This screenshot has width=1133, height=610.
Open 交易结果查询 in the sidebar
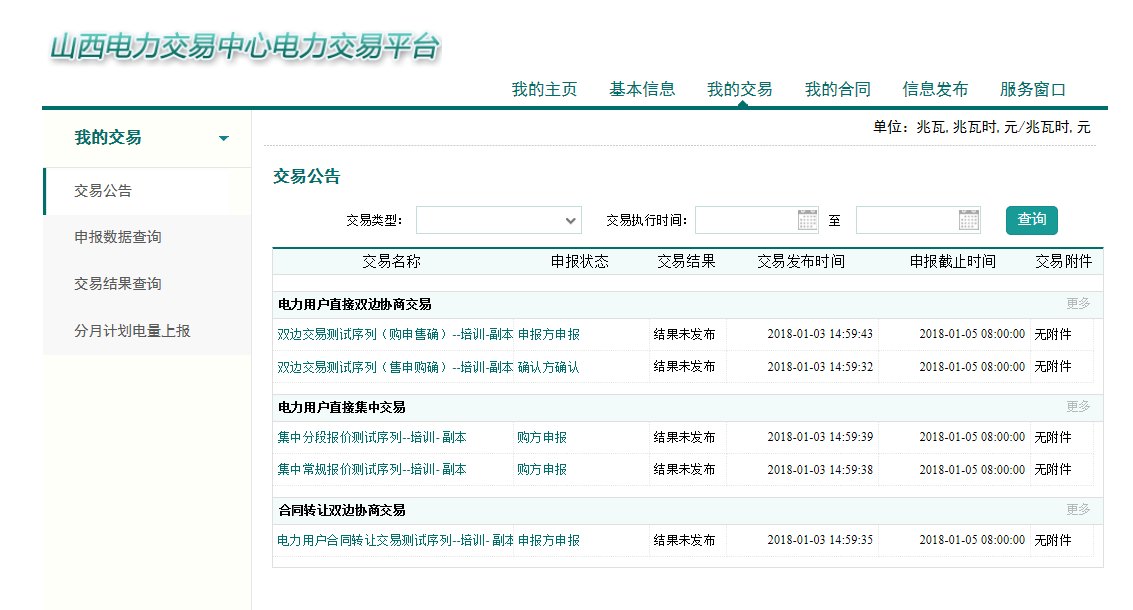(x=118, y=284)
